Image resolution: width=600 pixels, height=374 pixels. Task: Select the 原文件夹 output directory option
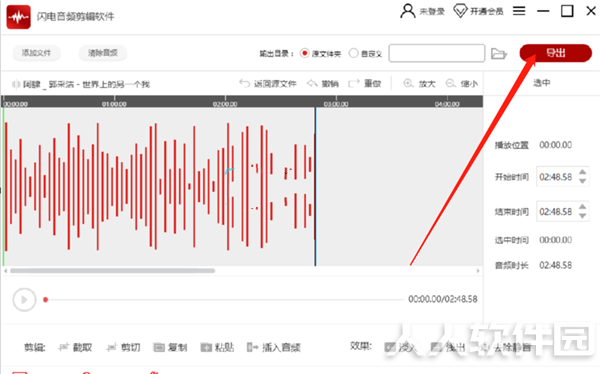pos(305,53)
